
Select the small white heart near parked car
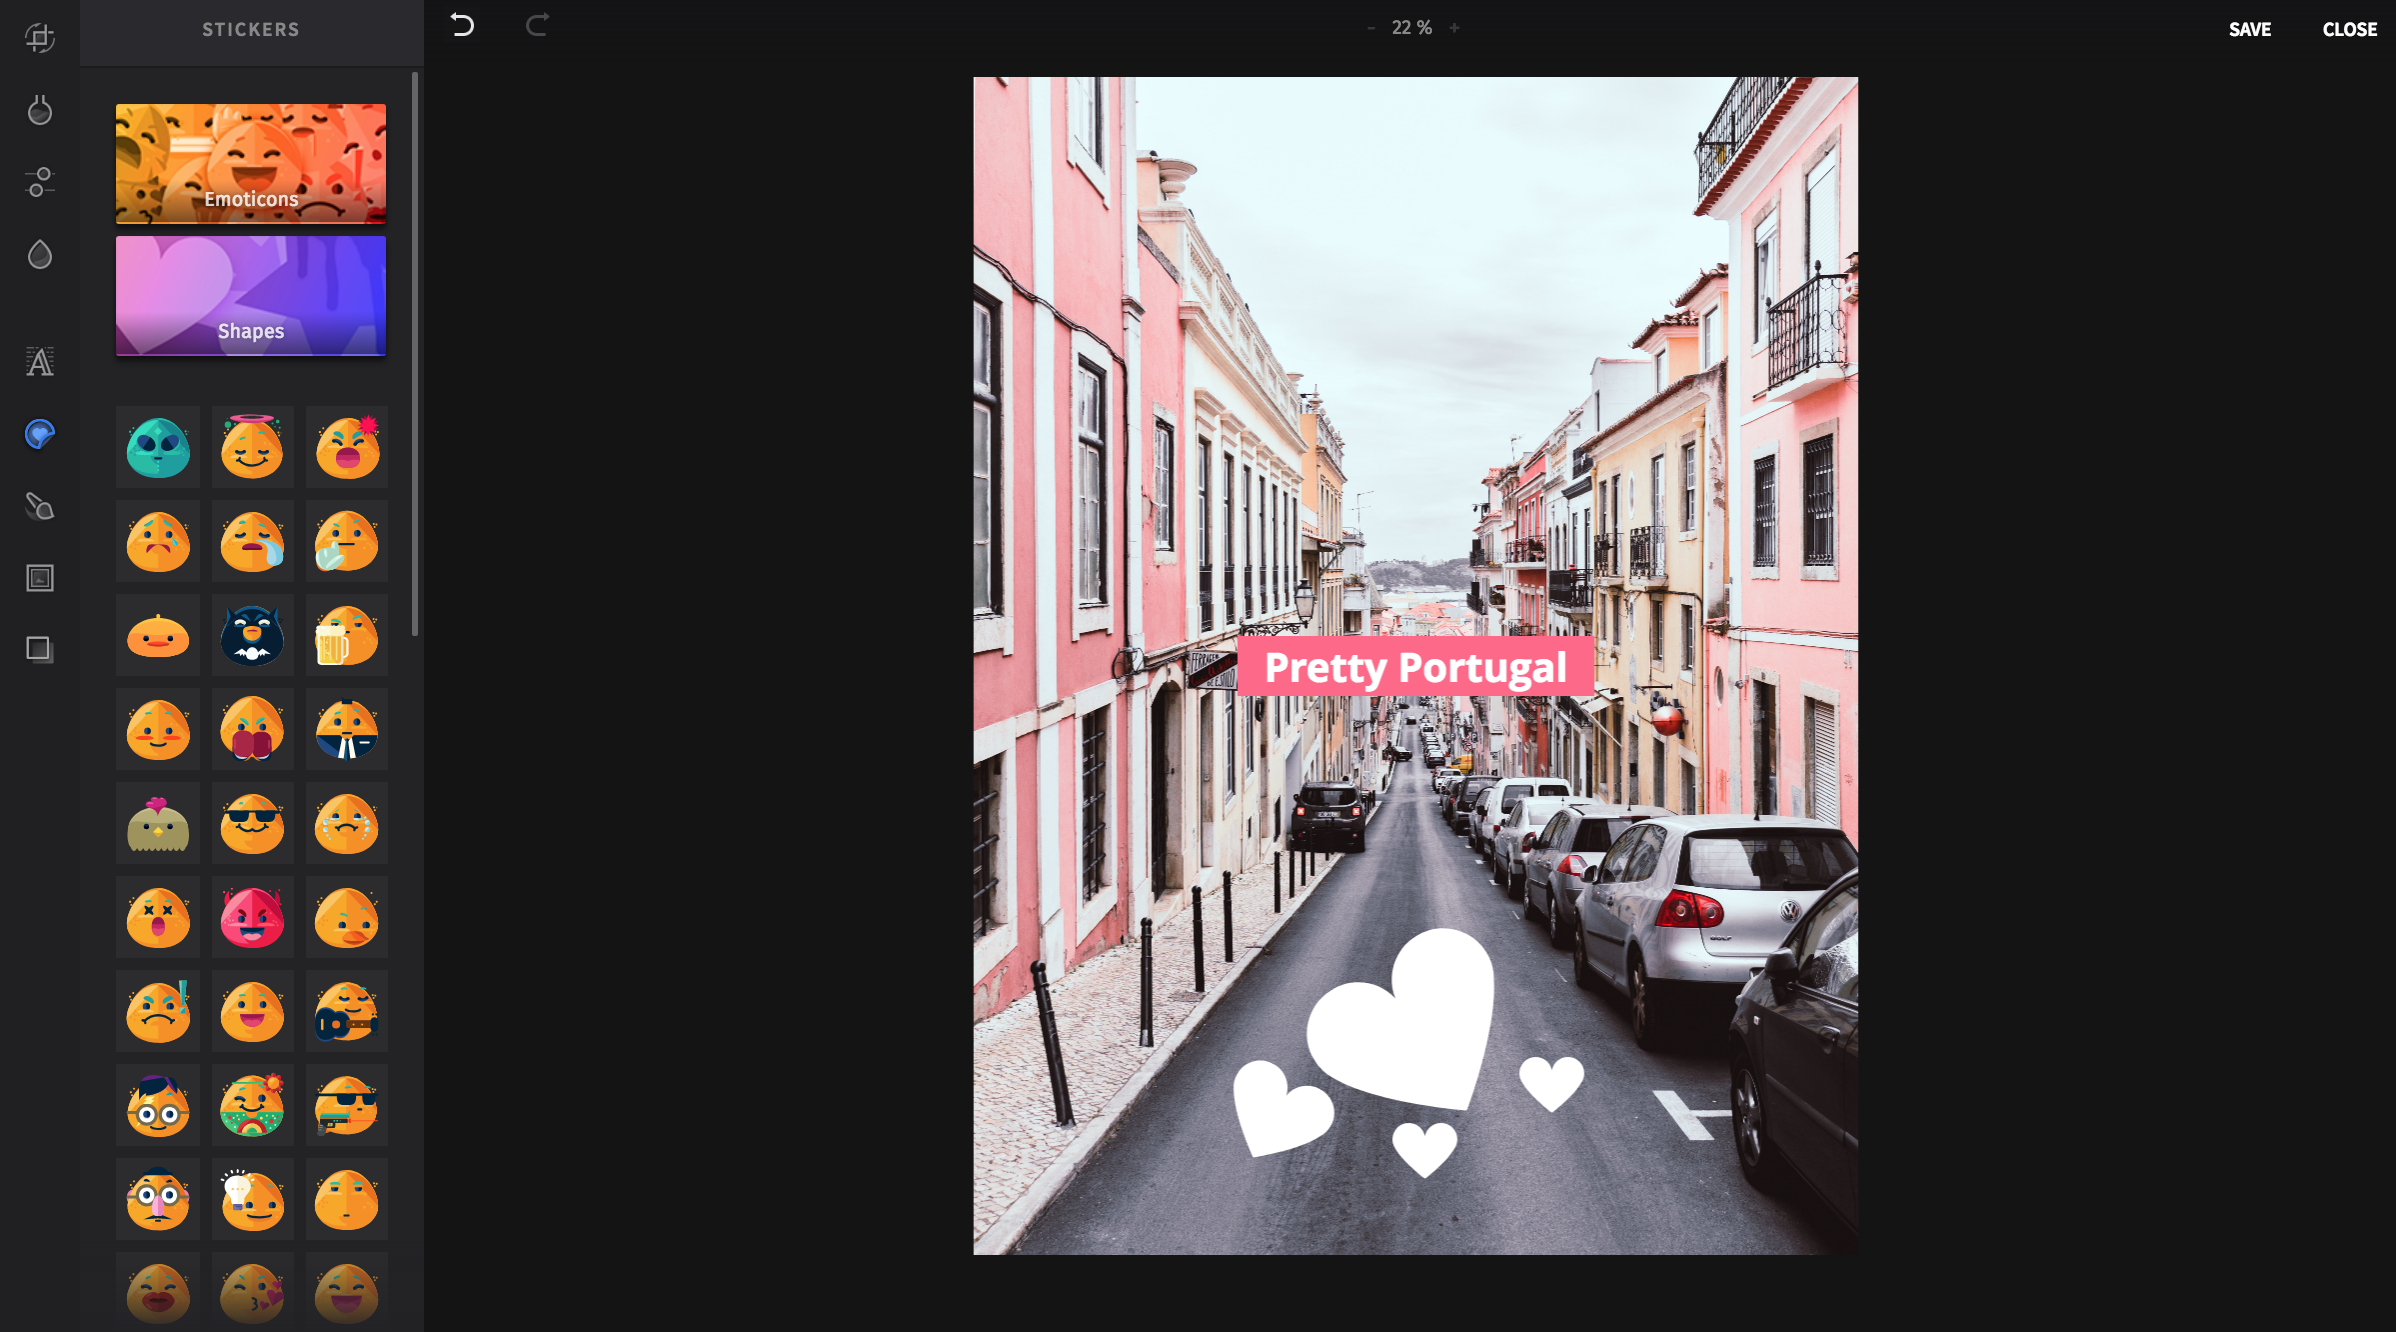tap(1552, 1084)
